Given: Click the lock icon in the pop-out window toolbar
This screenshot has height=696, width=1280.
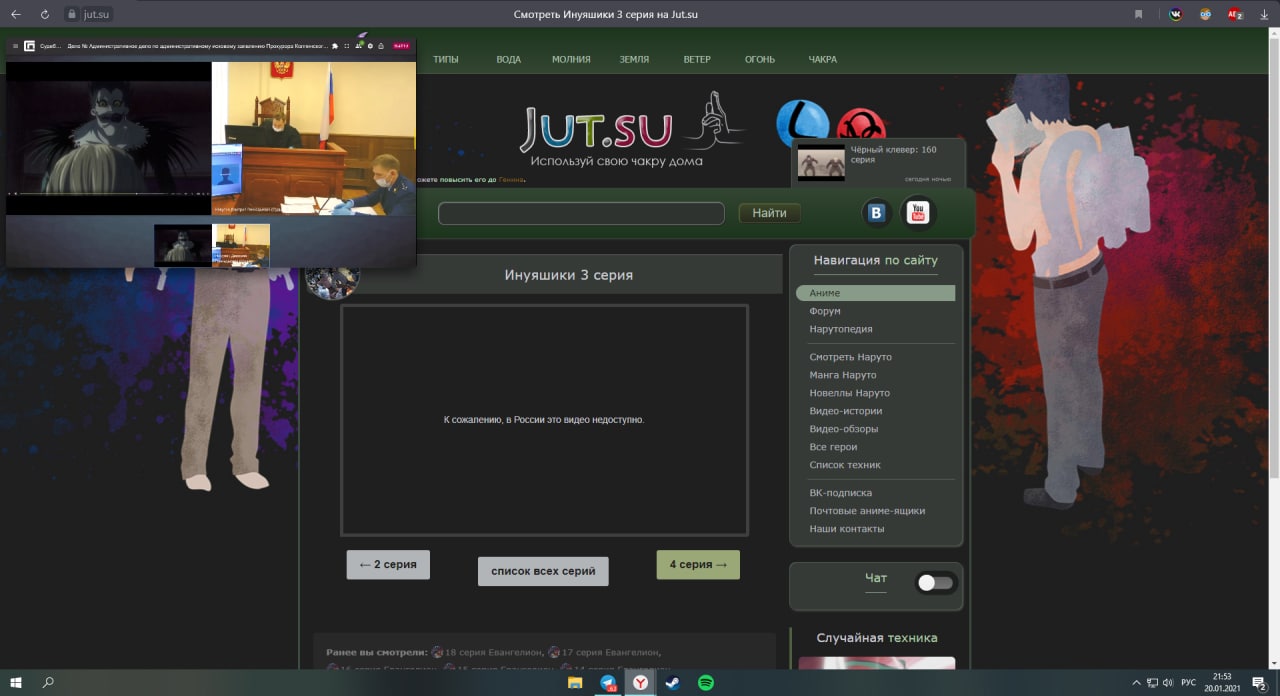Looking at the screenshot, I should (381, 46).
